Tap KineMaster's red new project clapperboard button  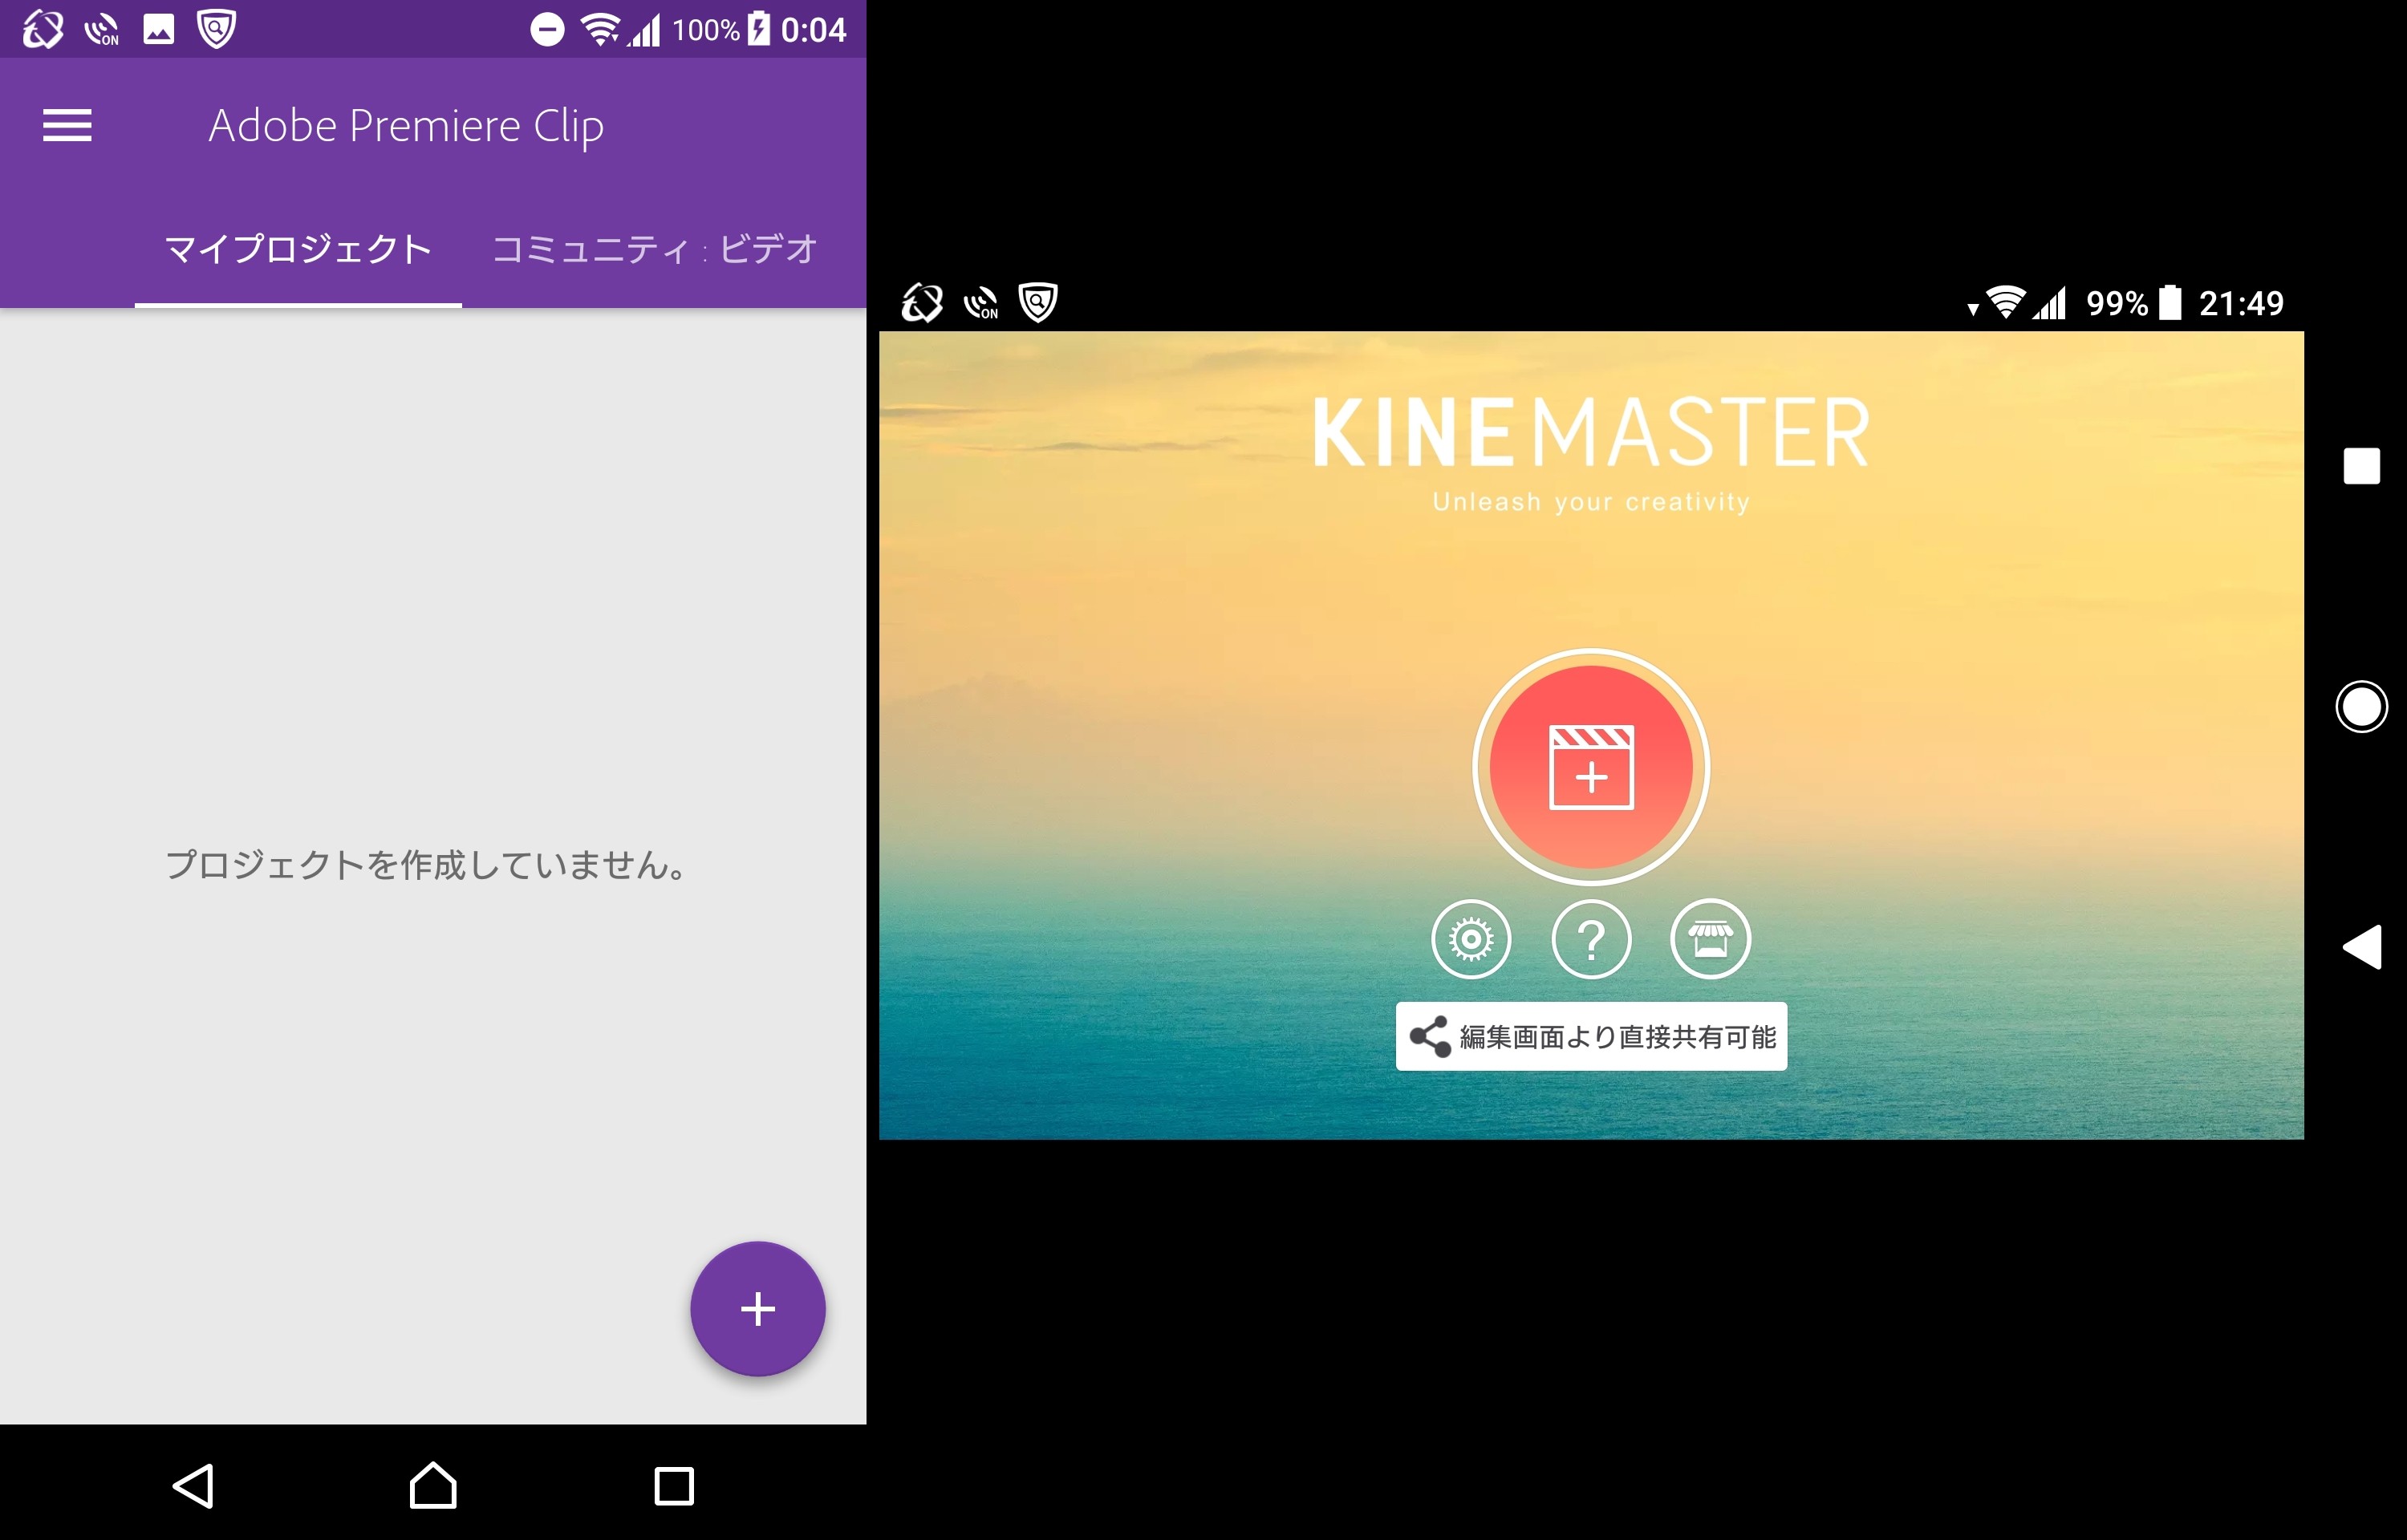point(1590,767)
